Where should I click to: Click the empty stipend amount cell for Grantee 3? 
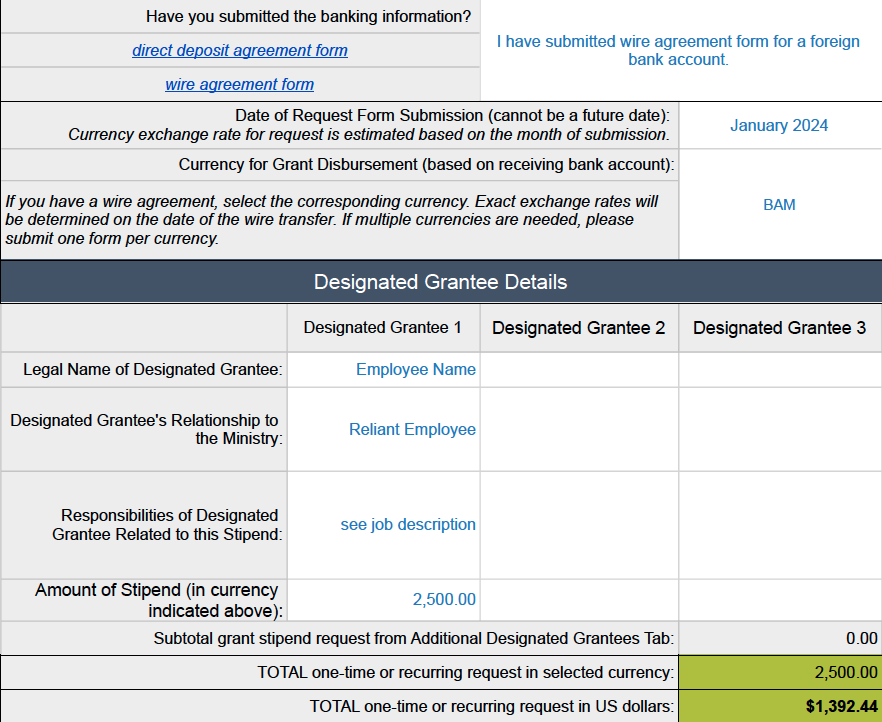[x=779, y=600]
